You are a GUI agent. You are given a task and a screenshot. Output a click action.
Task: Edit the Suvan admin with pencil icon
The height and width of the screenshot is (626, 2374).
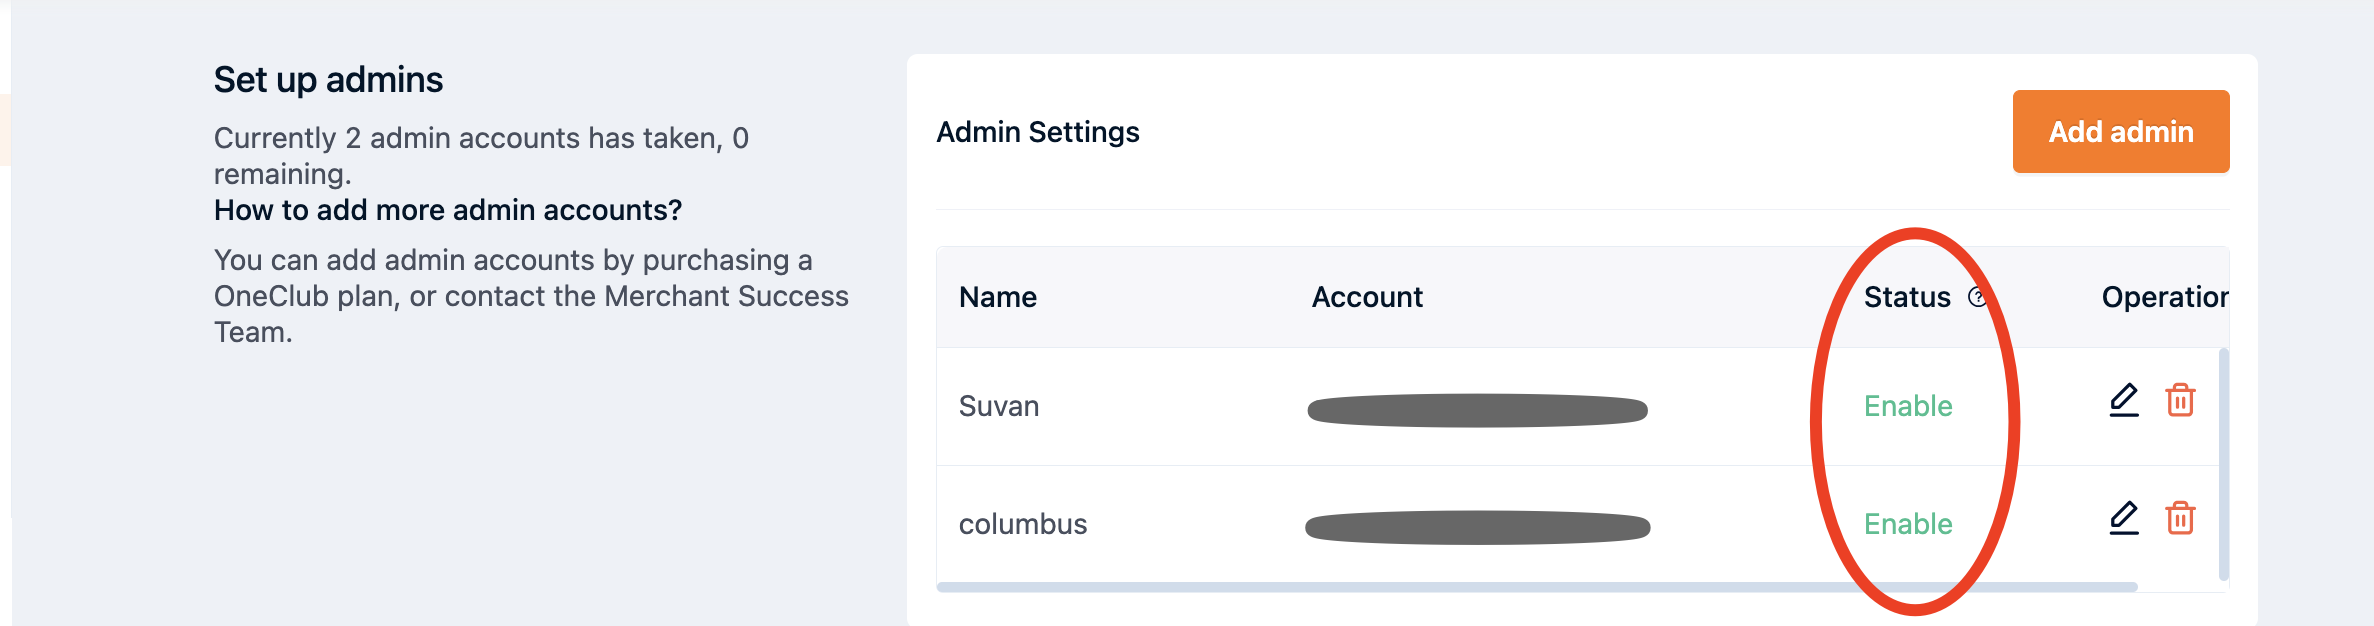click(2123, 400)
